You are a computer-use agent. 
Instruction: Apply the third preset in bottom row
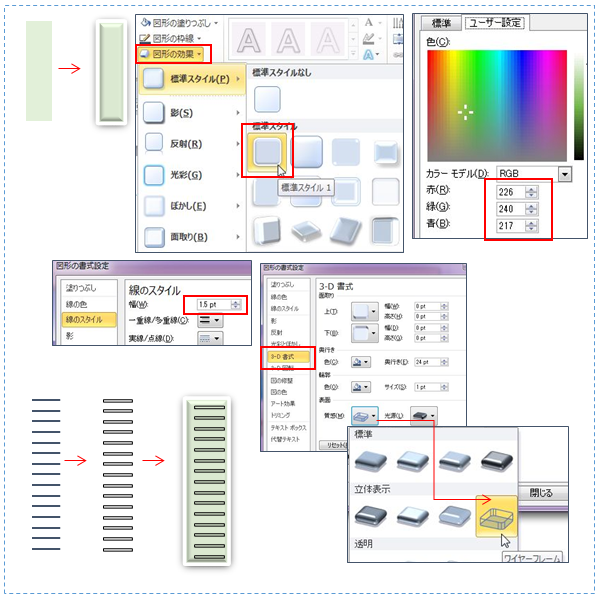point(346,230)
